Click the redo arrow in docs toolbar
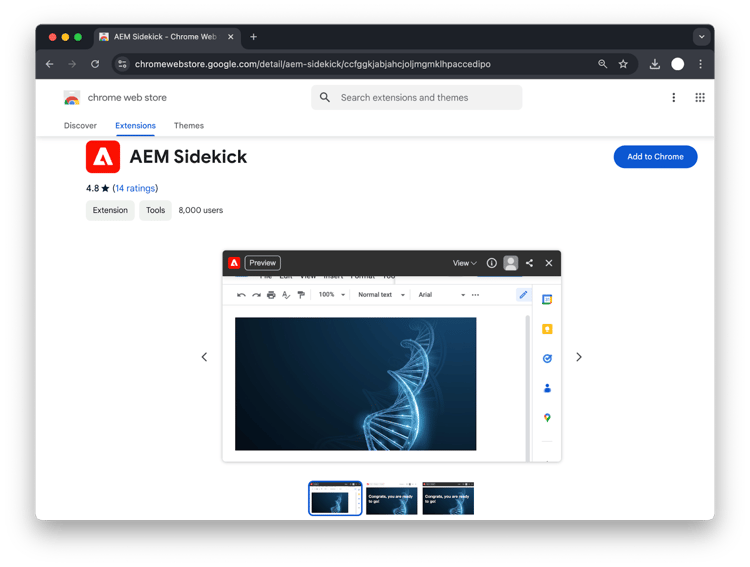Image resolution: width=750 pixels, height=567 pixels. coord(256,295)
